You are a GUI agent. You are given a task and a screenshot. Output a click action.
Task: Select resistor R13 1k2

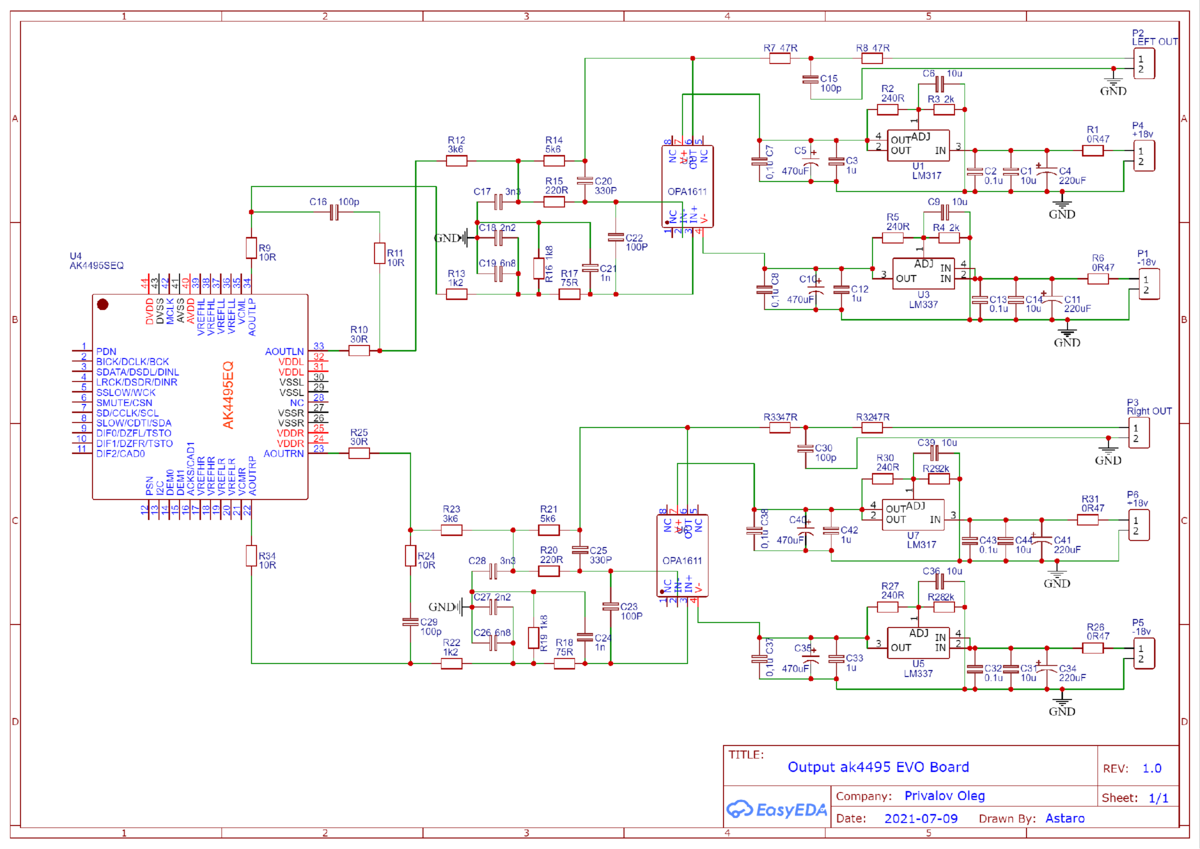click(x=456, y=294)
